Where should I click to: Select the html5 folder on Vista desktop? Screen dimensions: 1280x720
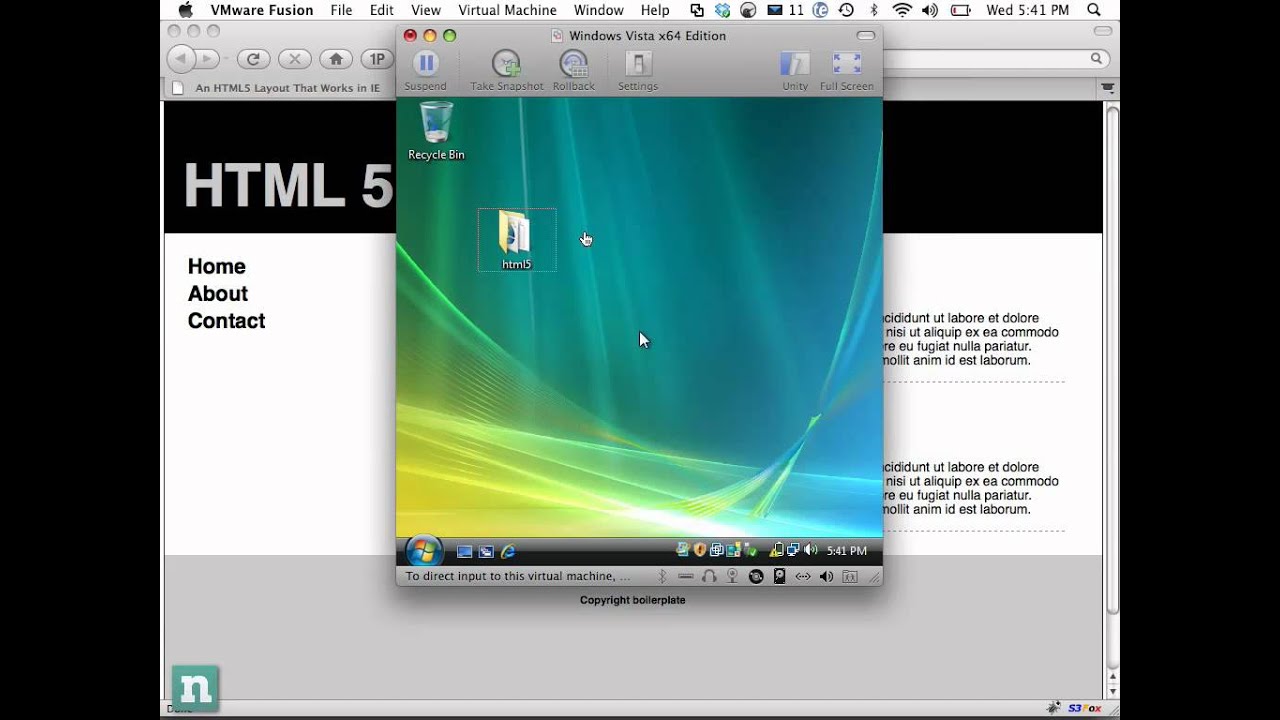(x=516, y=240)
